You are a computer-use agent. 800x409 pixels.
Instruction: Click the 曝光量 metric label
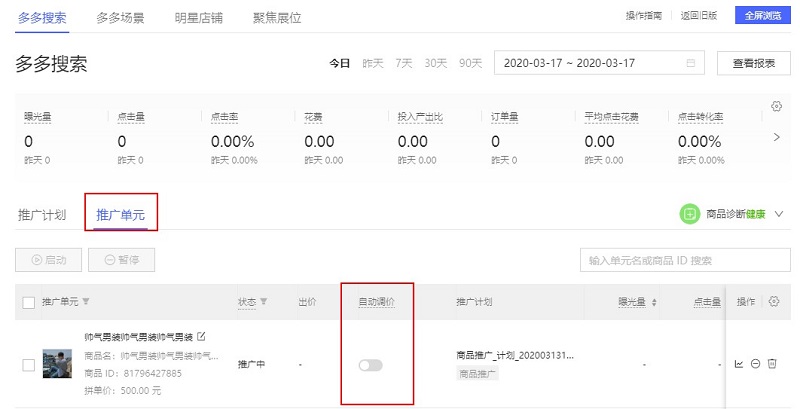point(38,117)
